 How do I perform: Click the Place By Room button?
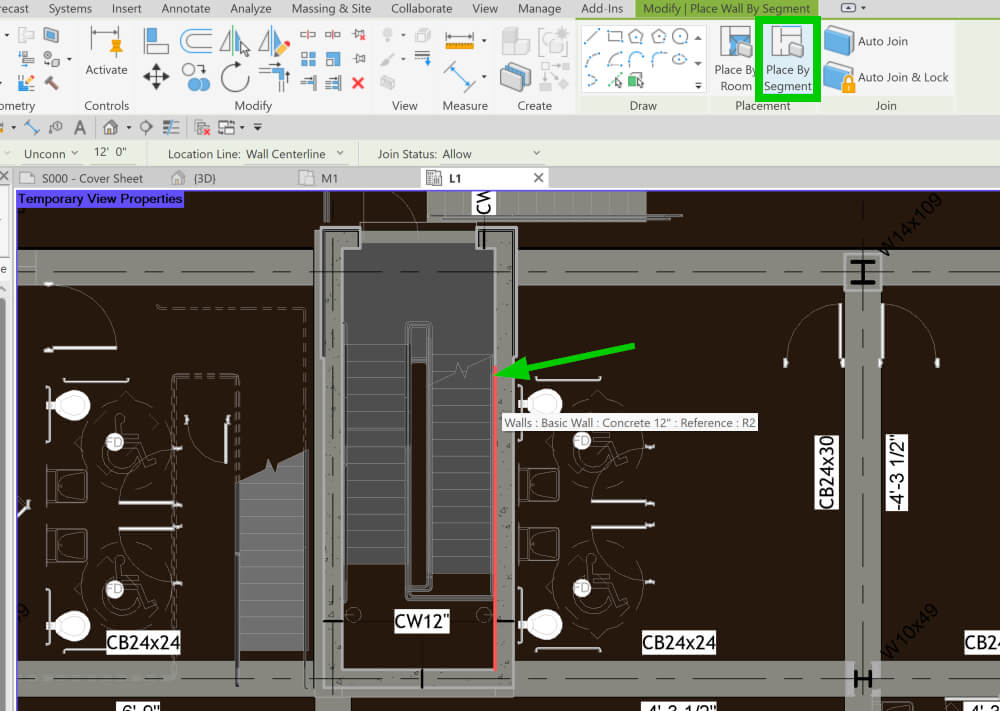pos(735,62)
